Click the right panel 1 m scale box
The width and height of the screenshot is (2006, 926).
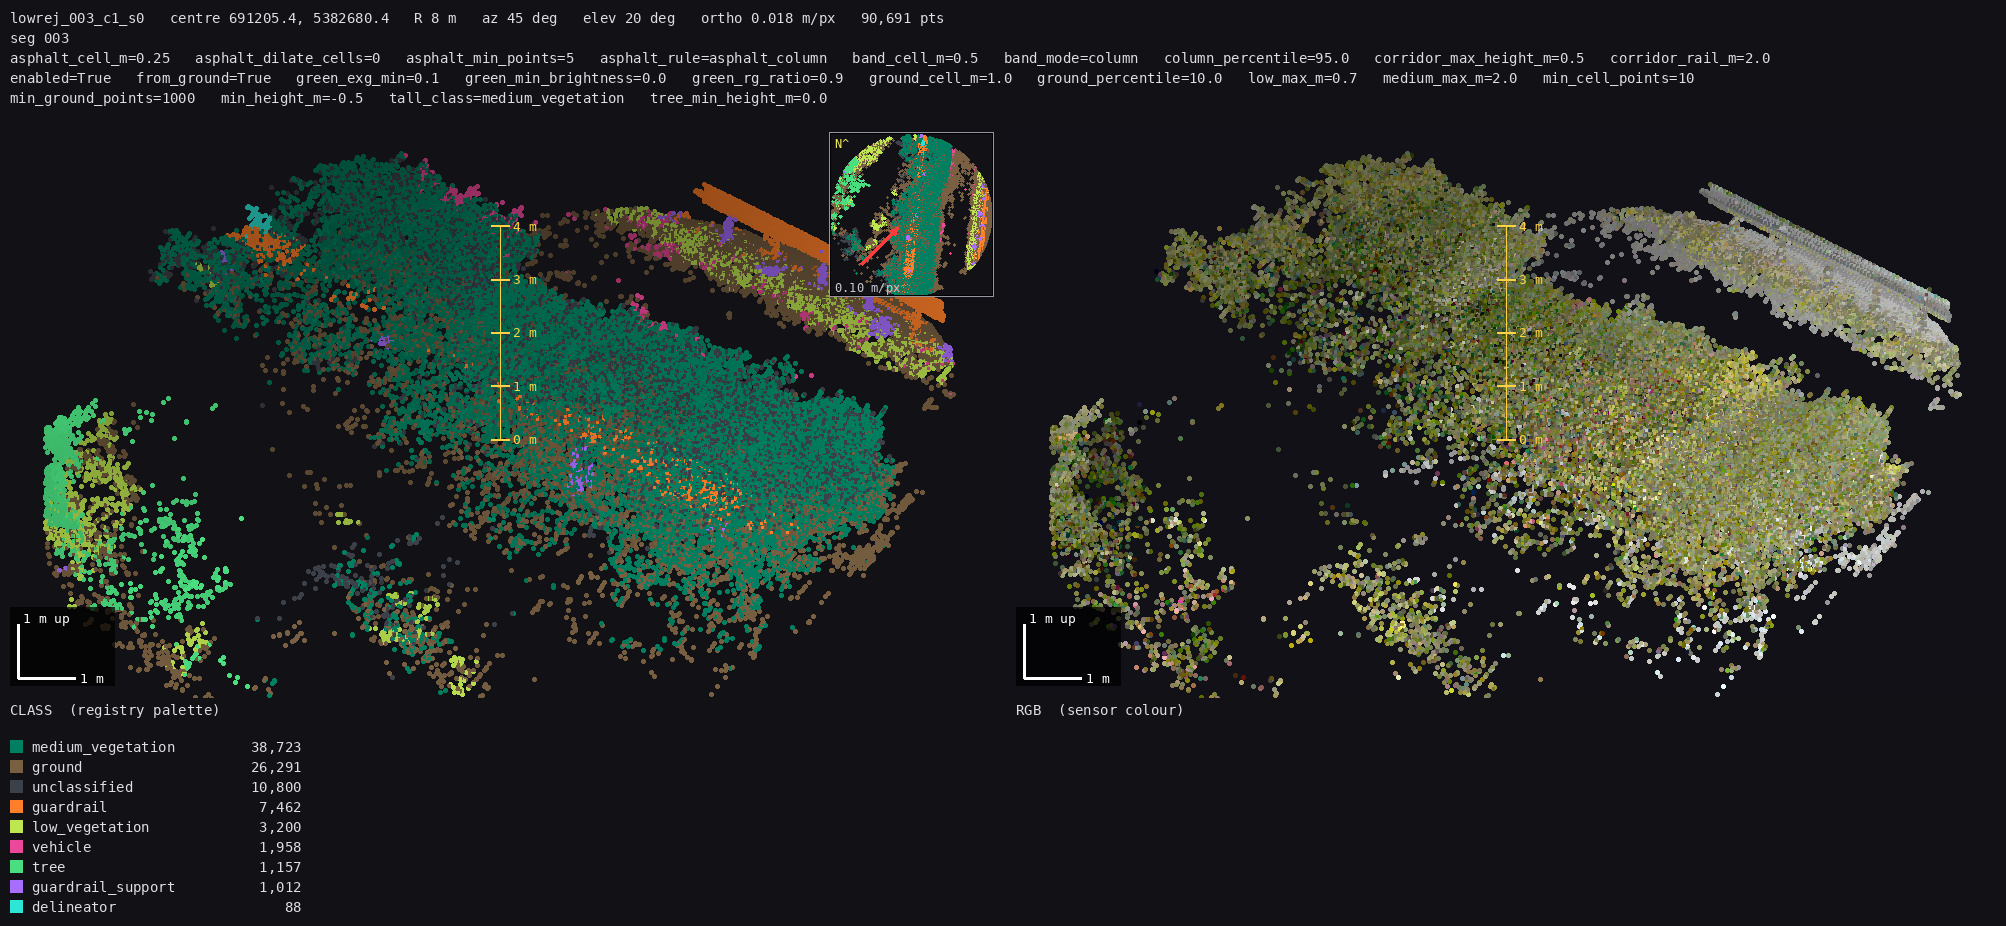1068,646
